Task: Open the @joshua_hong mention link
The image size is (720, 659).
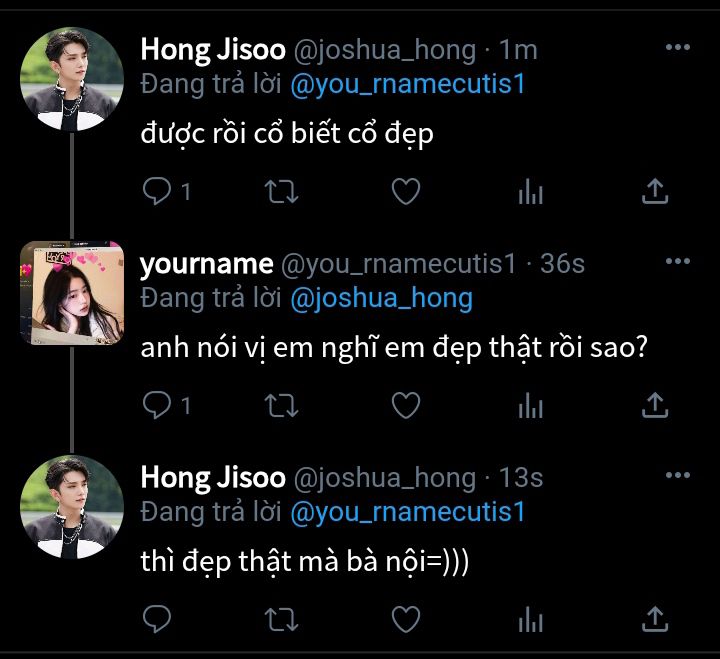Action: pyautogui.click(x=381, y=298)
